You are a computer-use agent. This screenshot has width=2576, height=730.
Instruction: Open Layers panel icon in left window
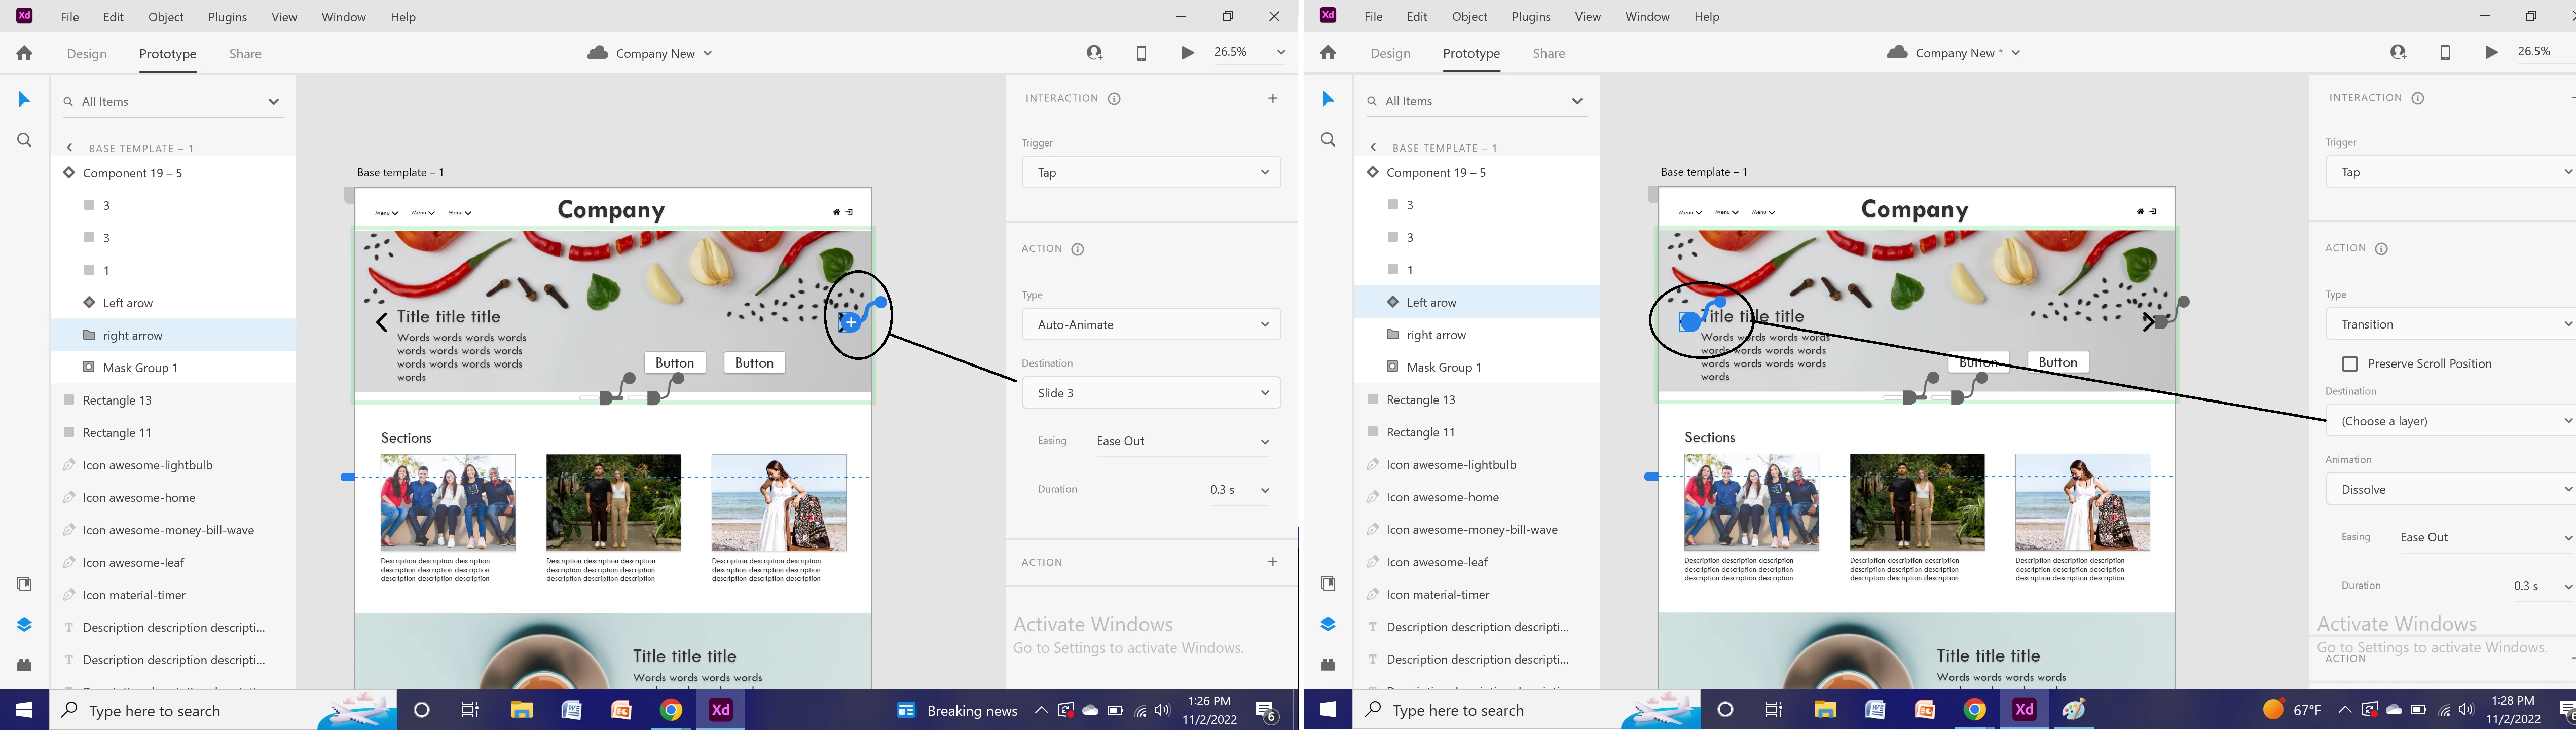[x=24, y=625]
